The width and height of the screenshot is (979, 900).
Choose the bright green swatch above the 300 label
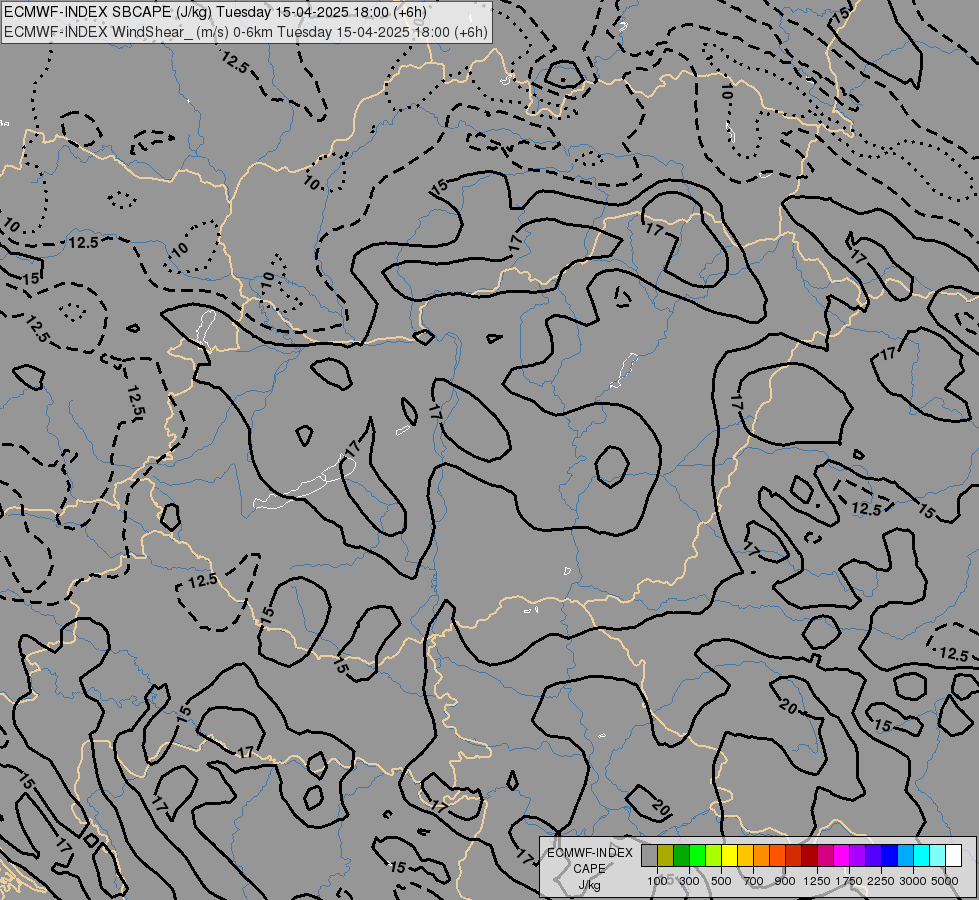[697, 856]
